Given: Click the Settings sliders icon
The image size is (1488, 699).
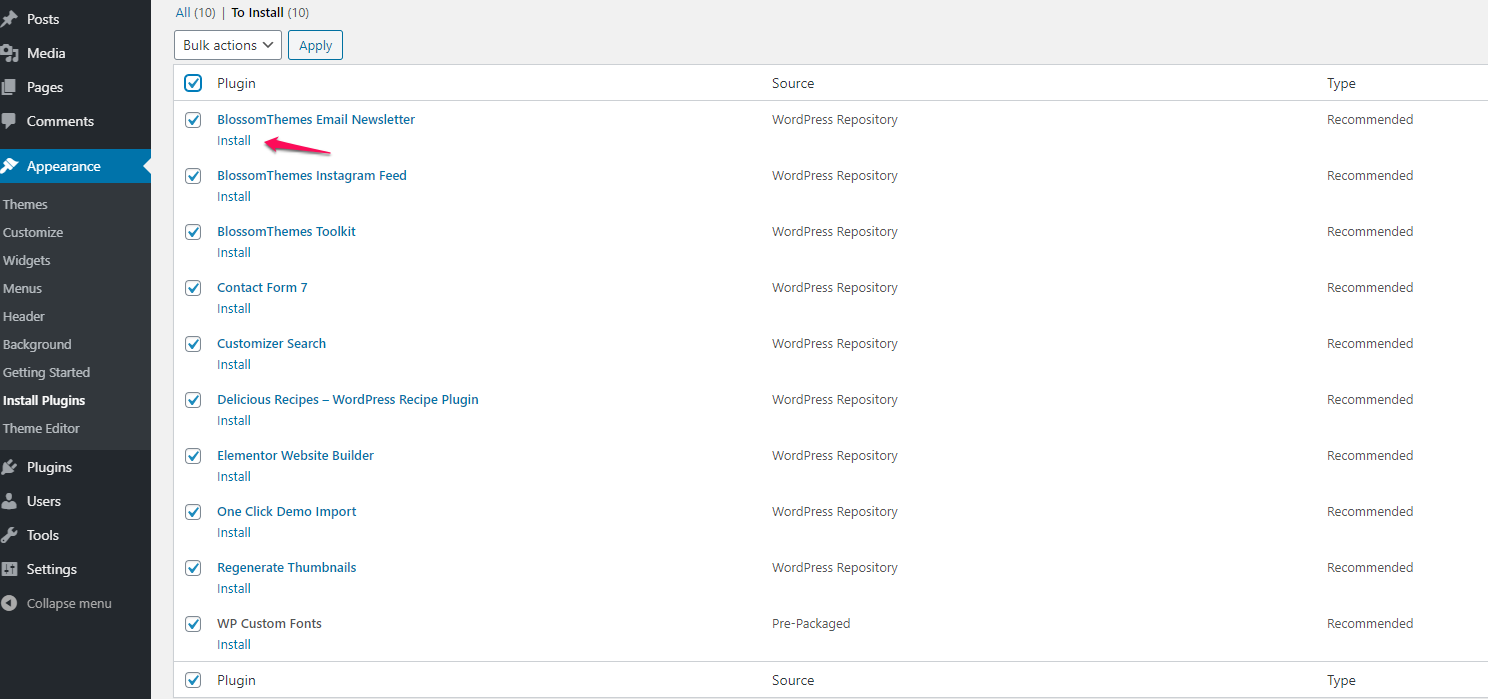Looking at the screenshot, I should (x=9, y=569).
